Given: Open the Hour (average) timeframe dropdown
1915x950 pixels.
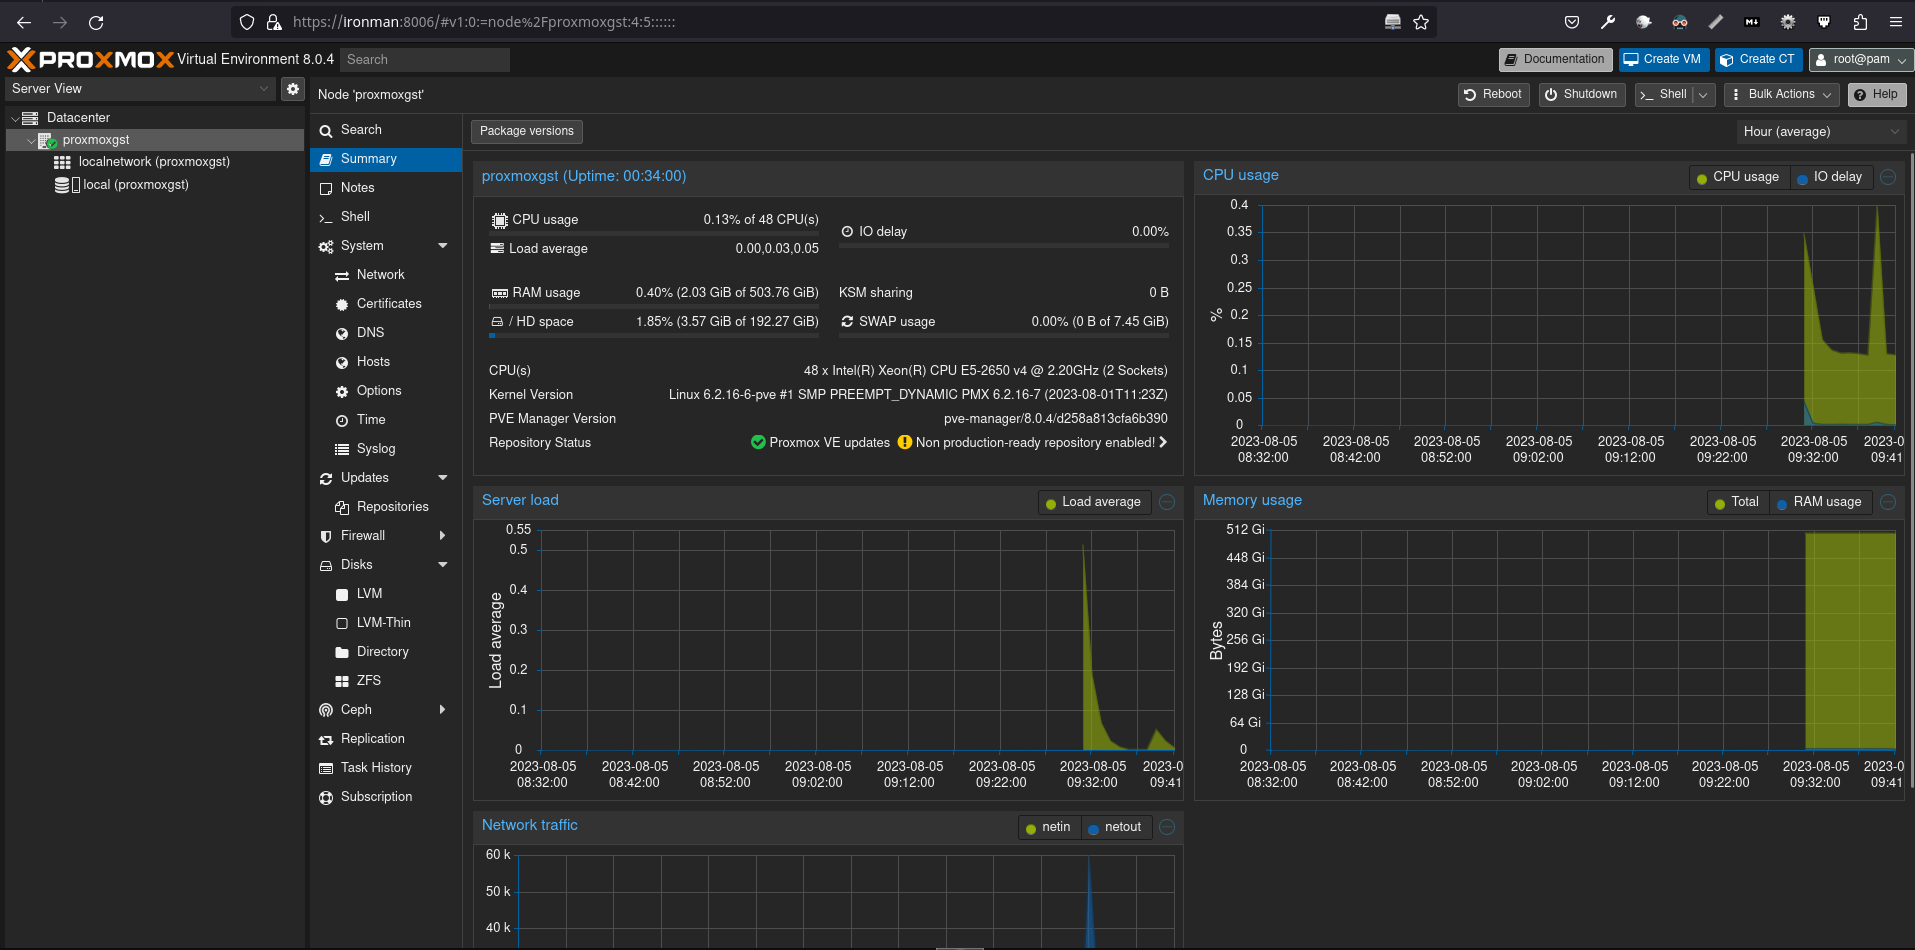Looking at the screenshot, I should pyautogui.click(x=1820, y=132).
